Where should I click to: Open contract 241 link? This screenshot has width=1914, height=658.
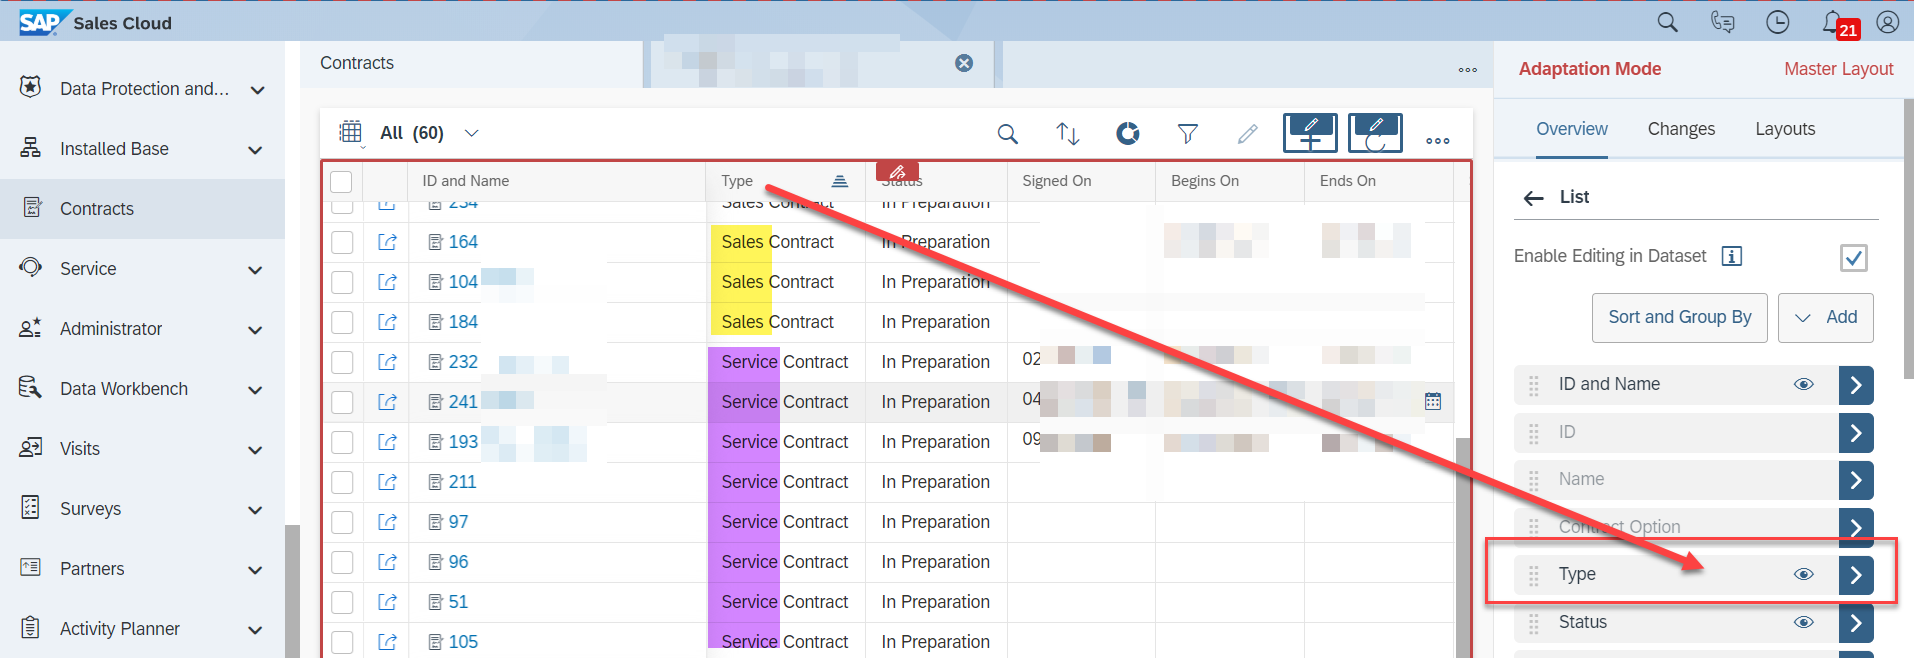tap(463, 402)
